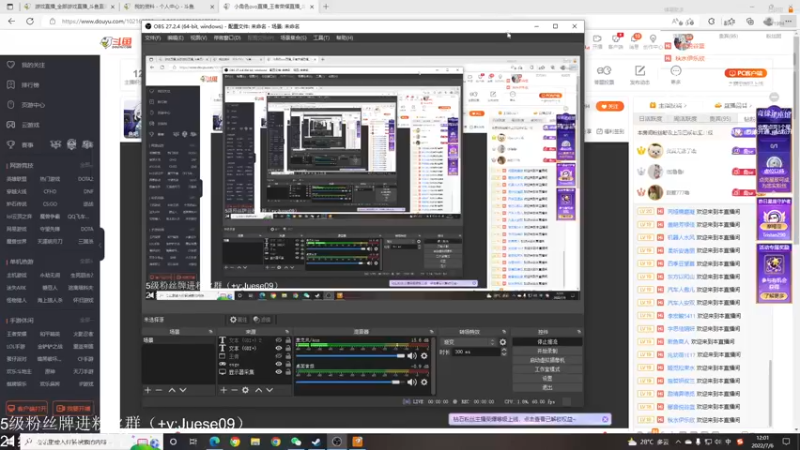Move scene up in OBS Scenes dock
This screenshot has height=450, width=800.
[172, 390]
